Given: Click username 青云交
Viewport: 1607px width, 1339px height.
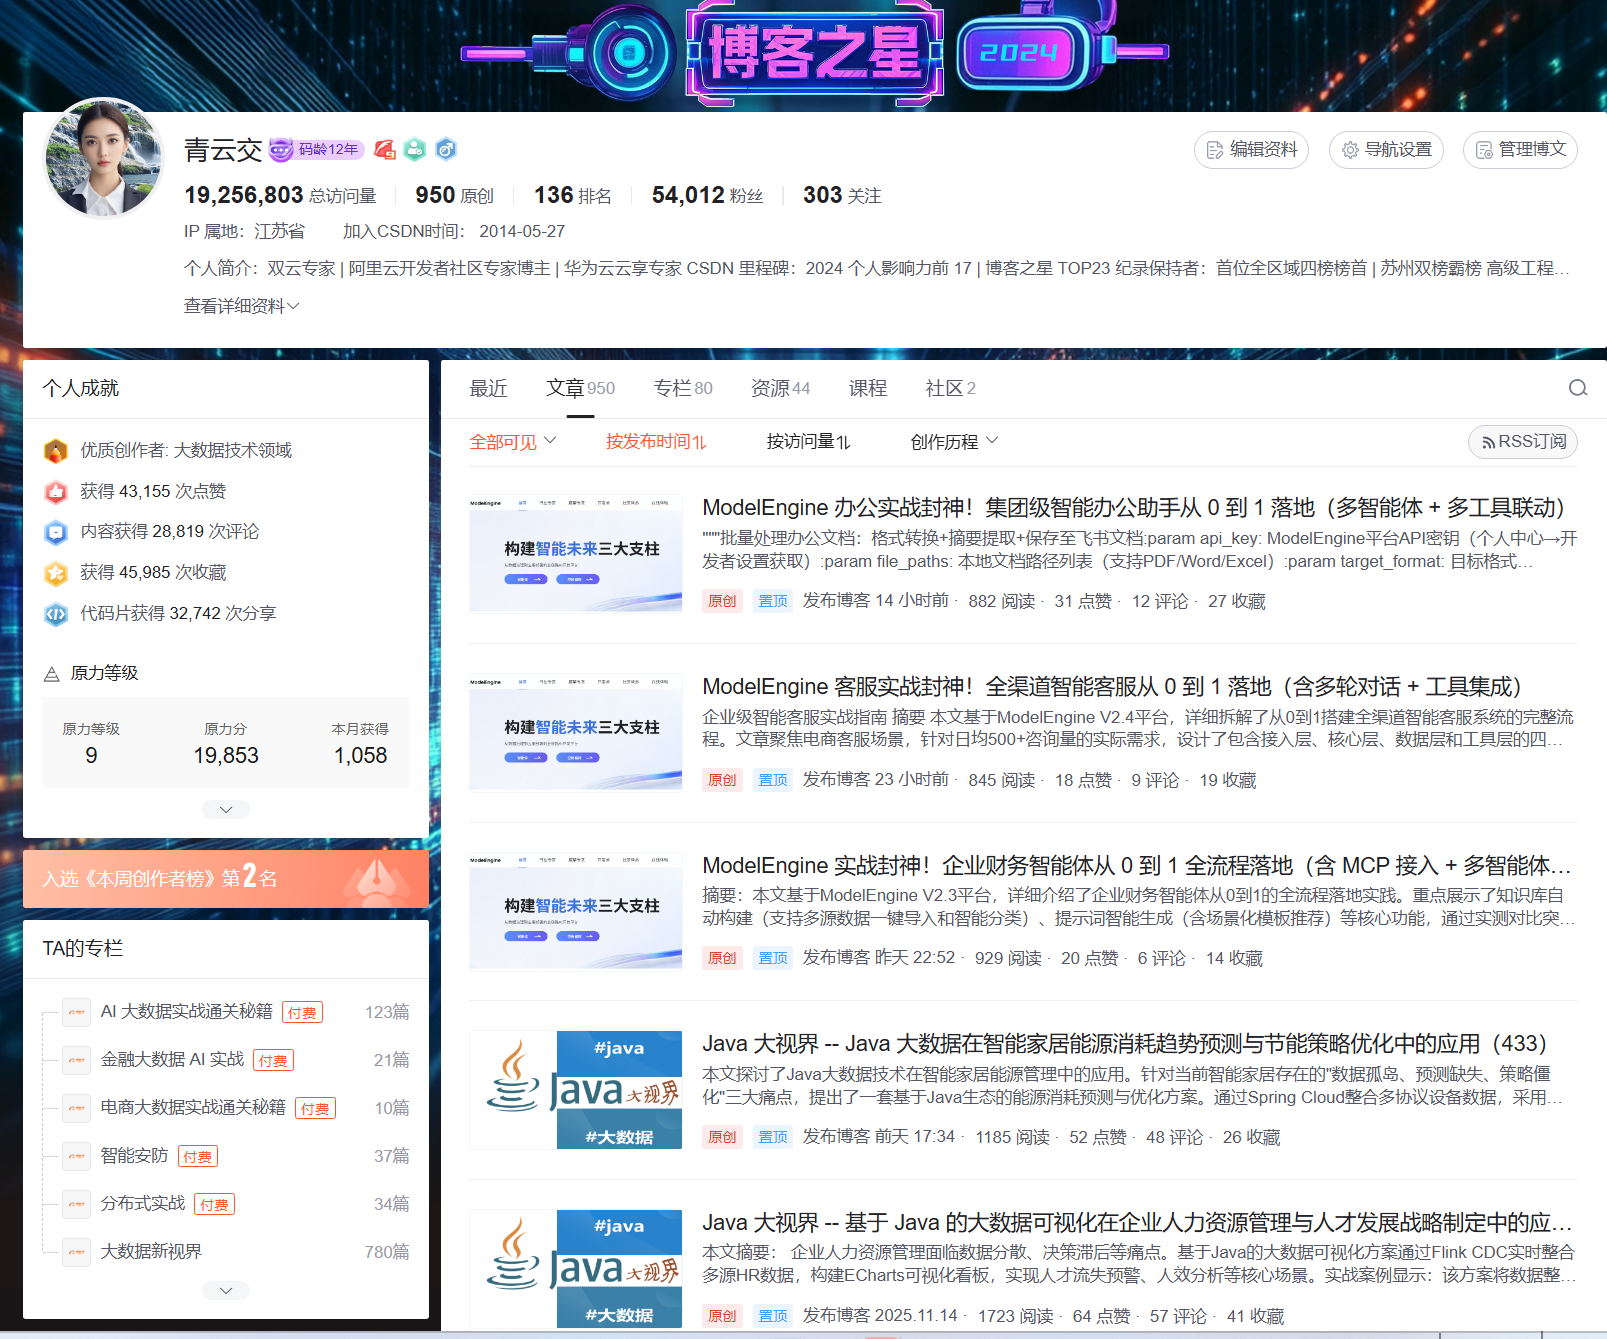Looking at the screenshot, I should (223, 150).
